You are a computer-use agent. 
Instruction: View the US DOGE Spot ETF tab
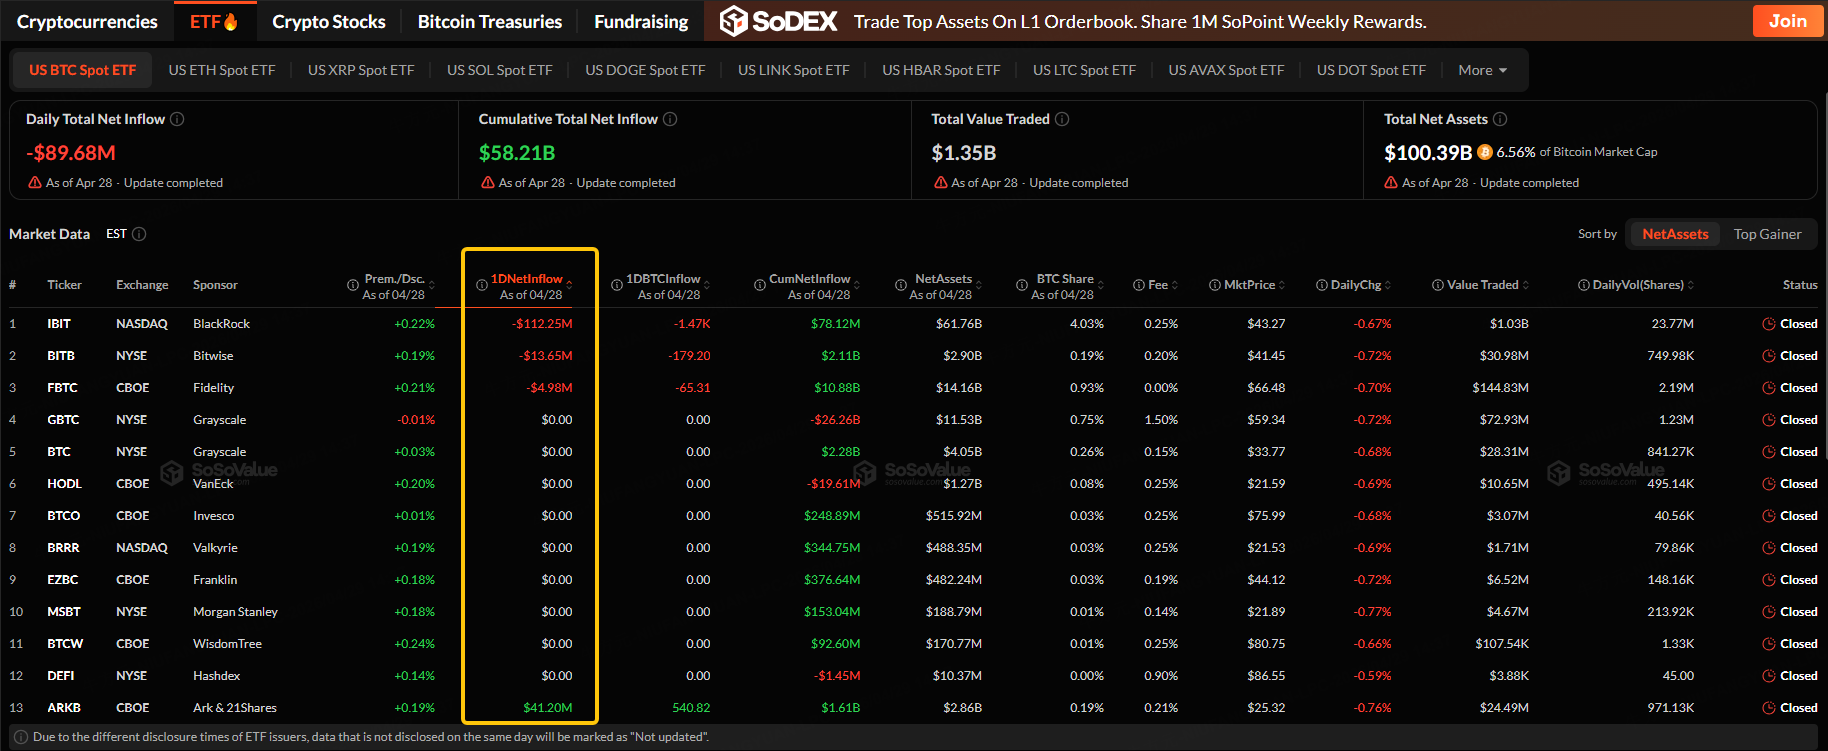point(645,70)
